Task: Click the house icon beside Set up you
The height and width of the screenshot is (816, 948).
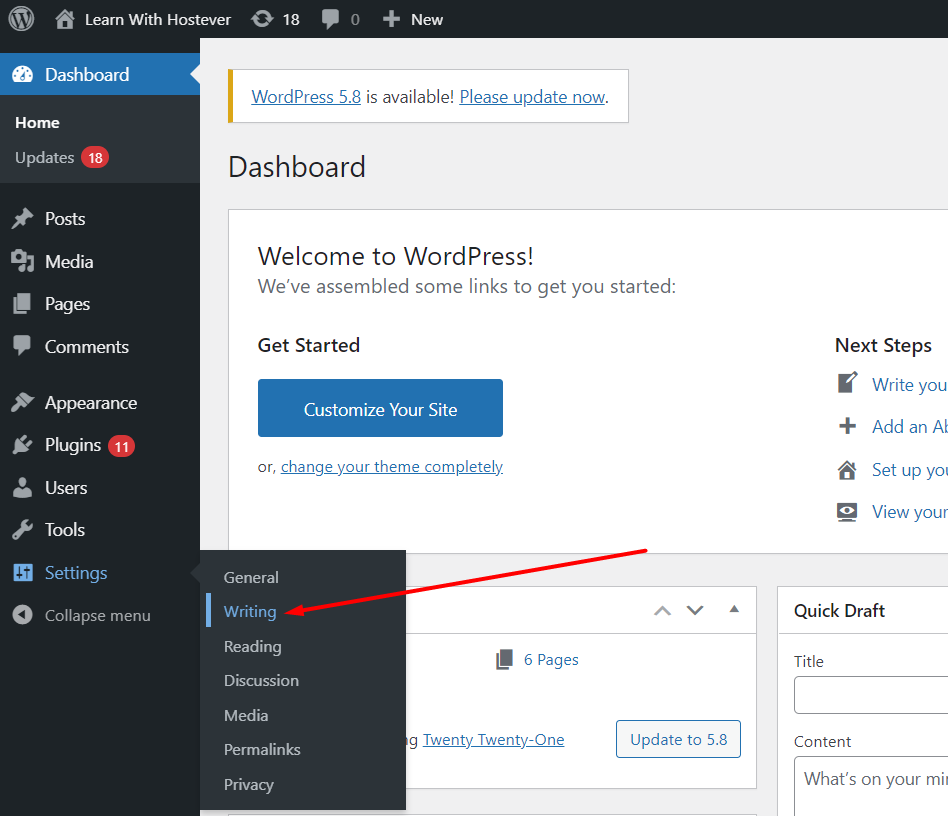Action: pos(847,470)
